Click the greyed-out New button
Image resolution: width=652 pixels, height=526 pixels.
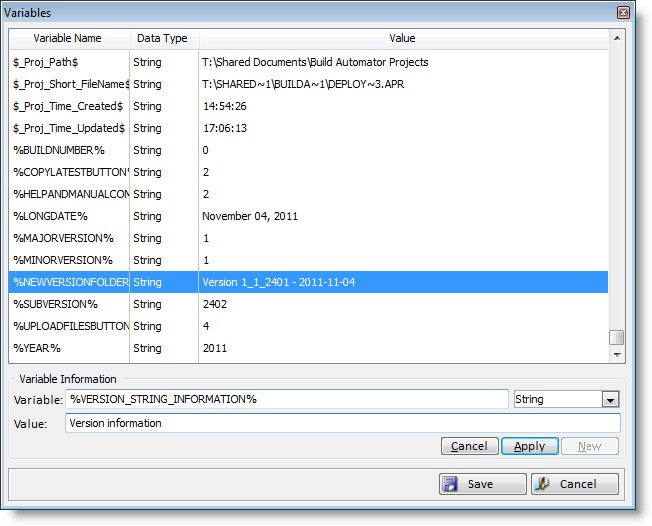590,446
